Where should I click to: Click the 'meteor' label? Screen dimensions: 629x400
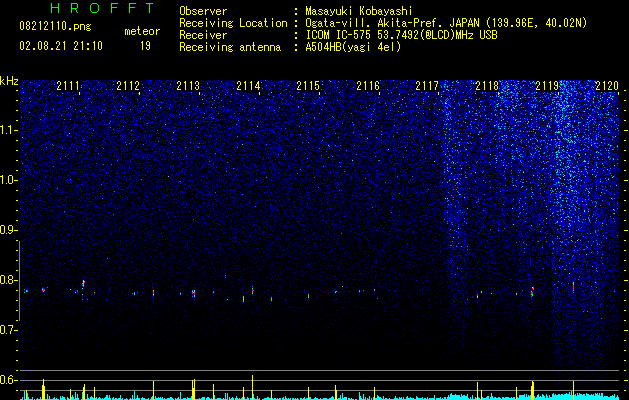tap(142, 31)
